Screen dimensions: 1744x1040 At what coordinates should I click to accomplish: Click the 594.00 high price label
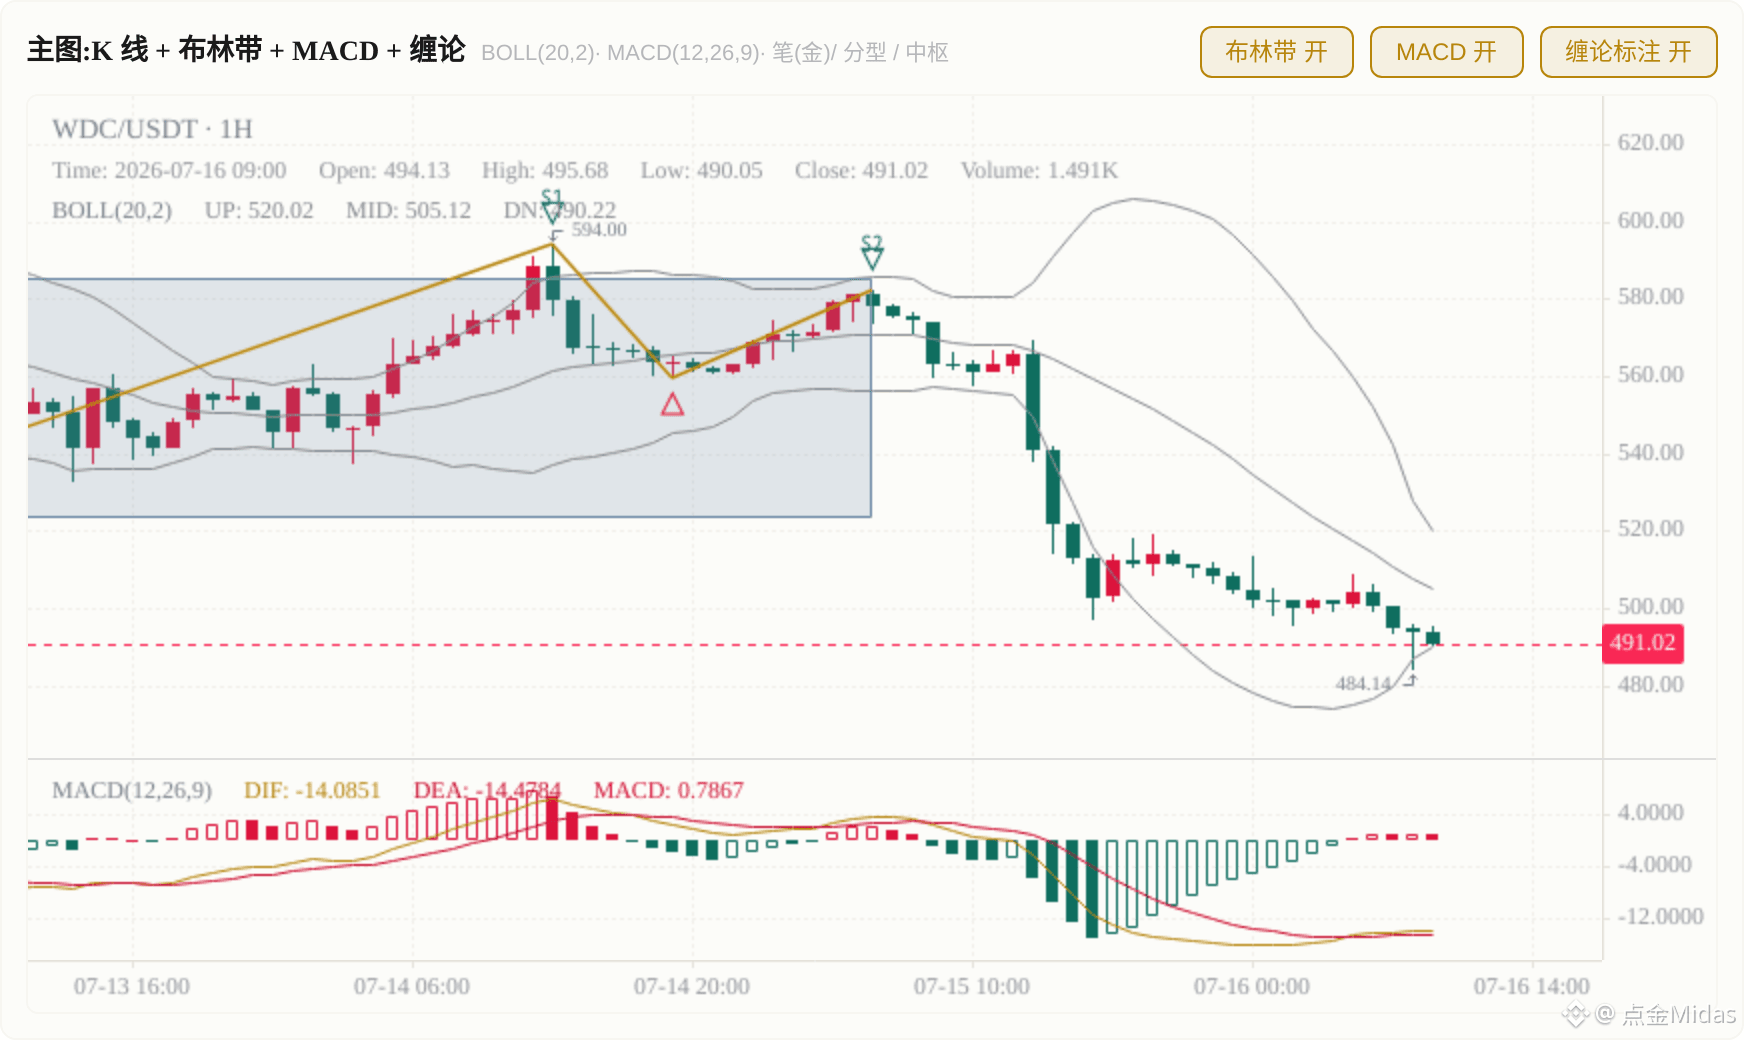click(x=599, y=230)
